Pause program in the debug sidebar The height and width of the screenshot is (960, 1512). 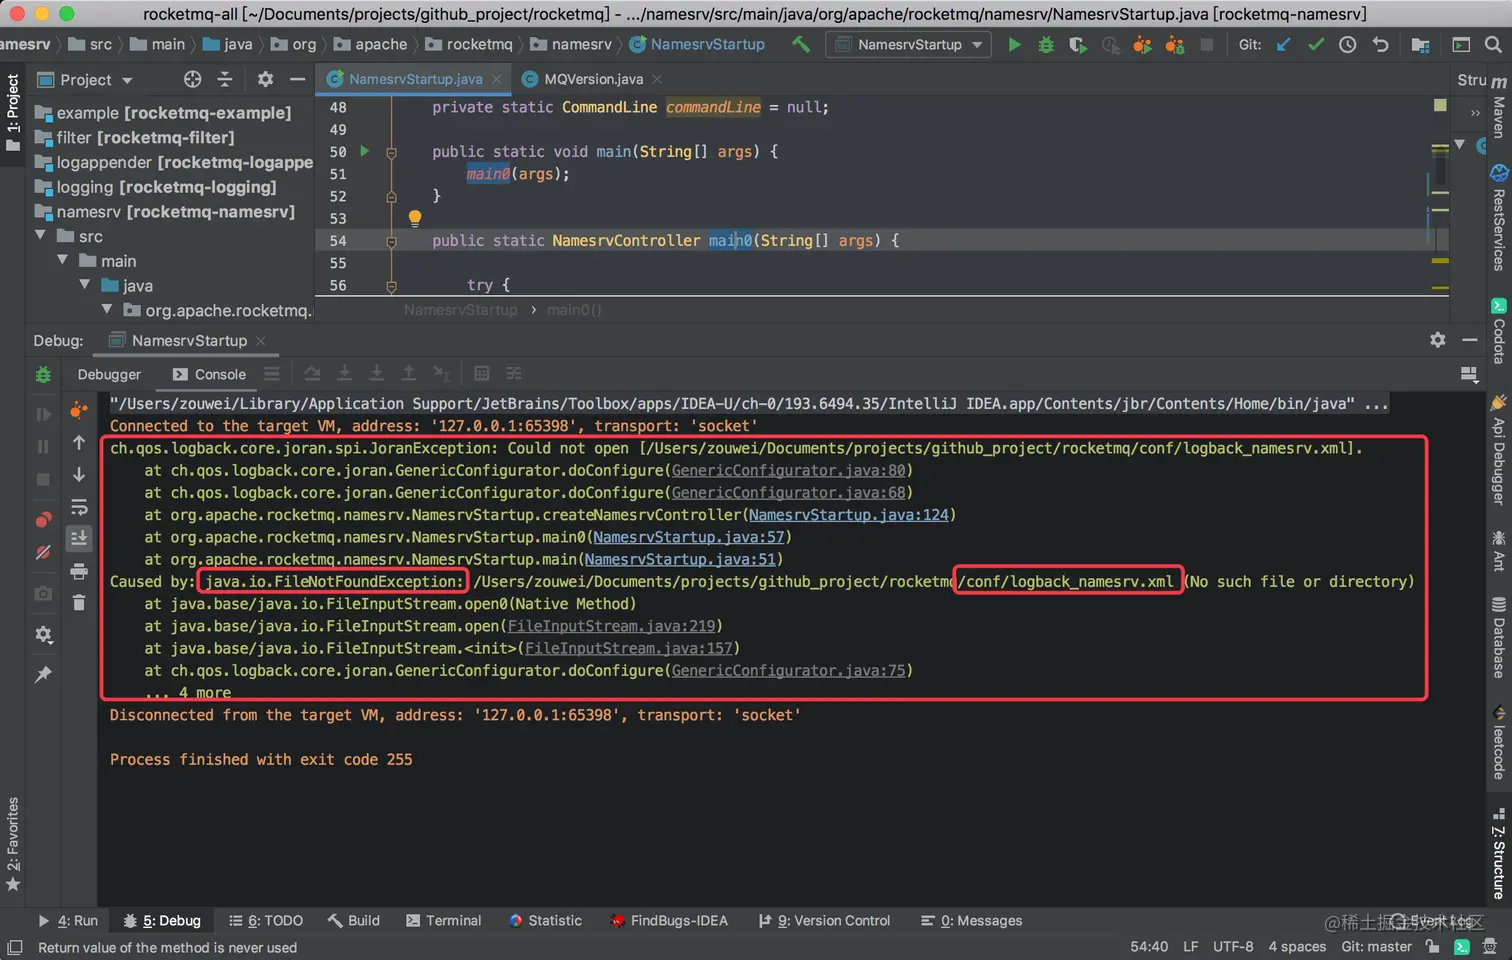43,447
